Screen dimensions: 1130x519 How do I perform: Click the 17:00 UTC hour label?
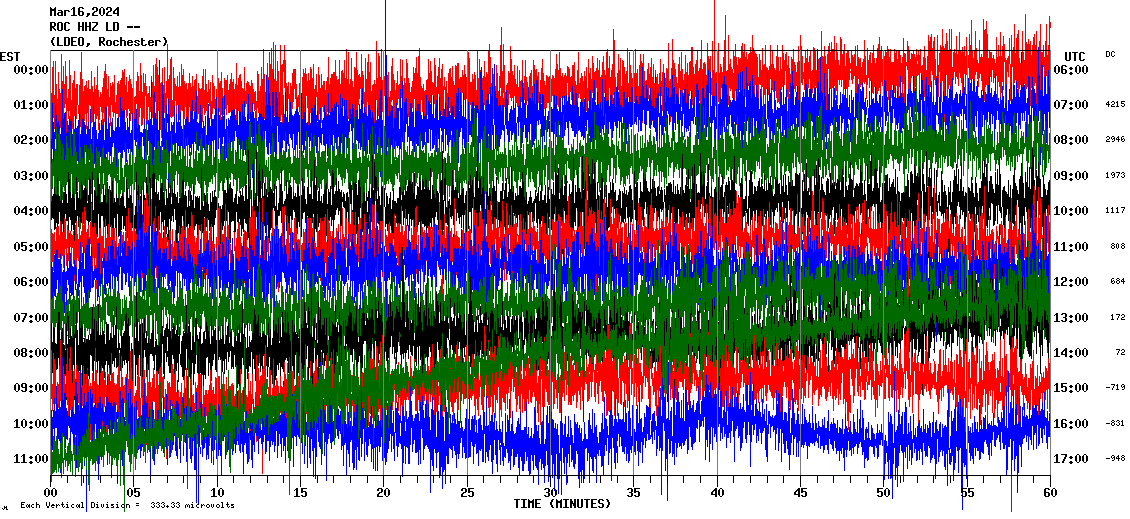[1072, 459]
